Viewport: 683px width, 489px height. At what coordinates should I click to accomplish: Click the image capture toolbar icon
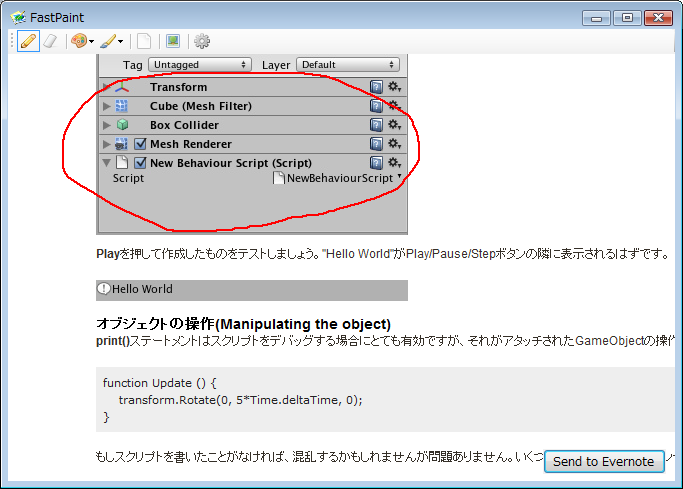(173, 41)
